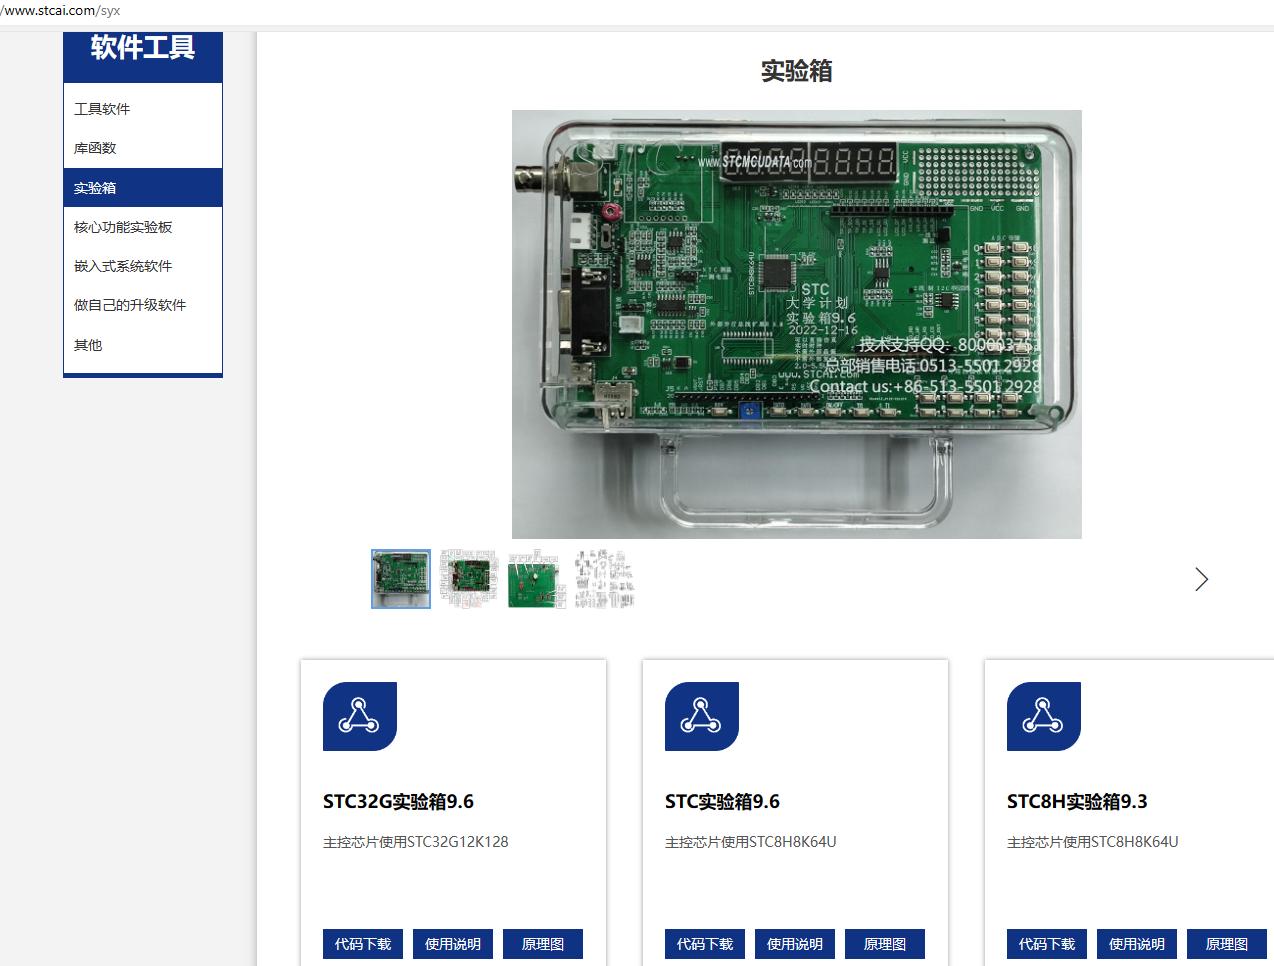This screenshot has width=1274, height=966.
Task: Select the second thumbnail with annotated board
Action: pyautogui.click(x=469, y=579)
